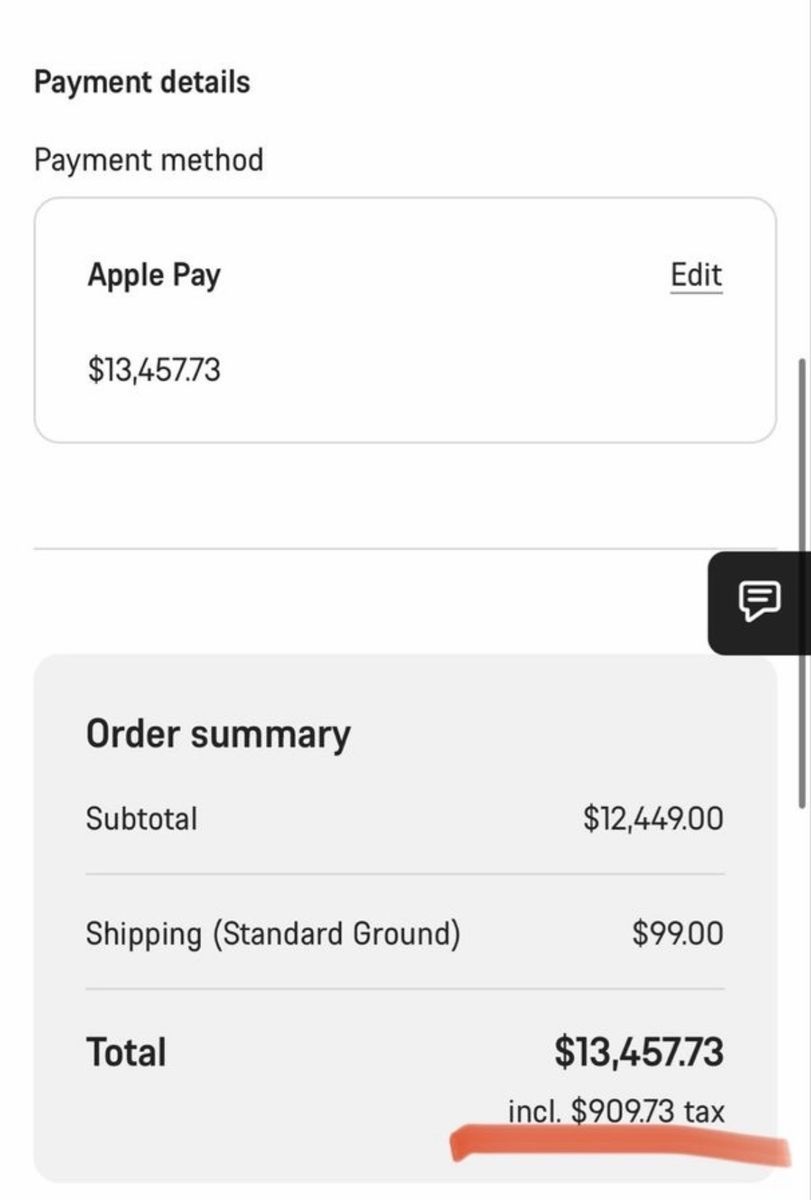This screenshot has height=1200, width=811.
Task: Click the vertical scrollbar thumb
Action: pos(801,581)
